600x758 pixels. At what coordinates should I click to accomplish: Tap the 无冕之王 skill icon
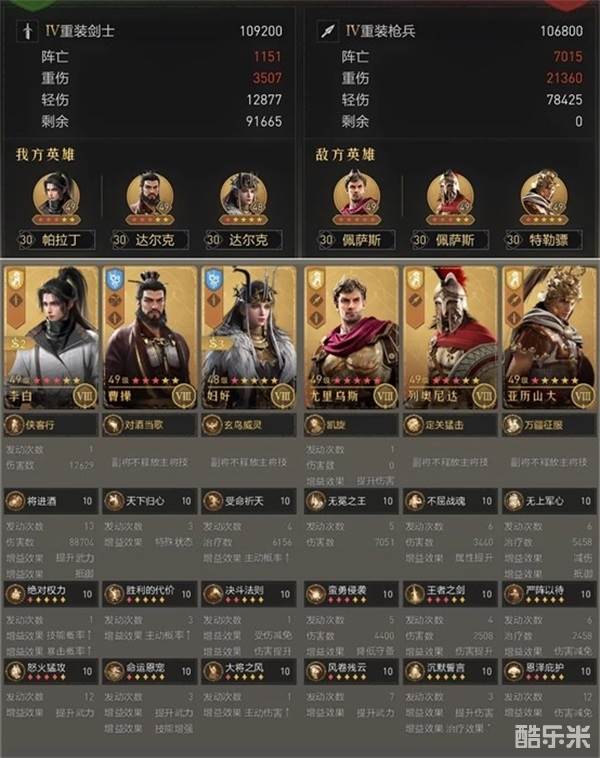click(315, 501)
